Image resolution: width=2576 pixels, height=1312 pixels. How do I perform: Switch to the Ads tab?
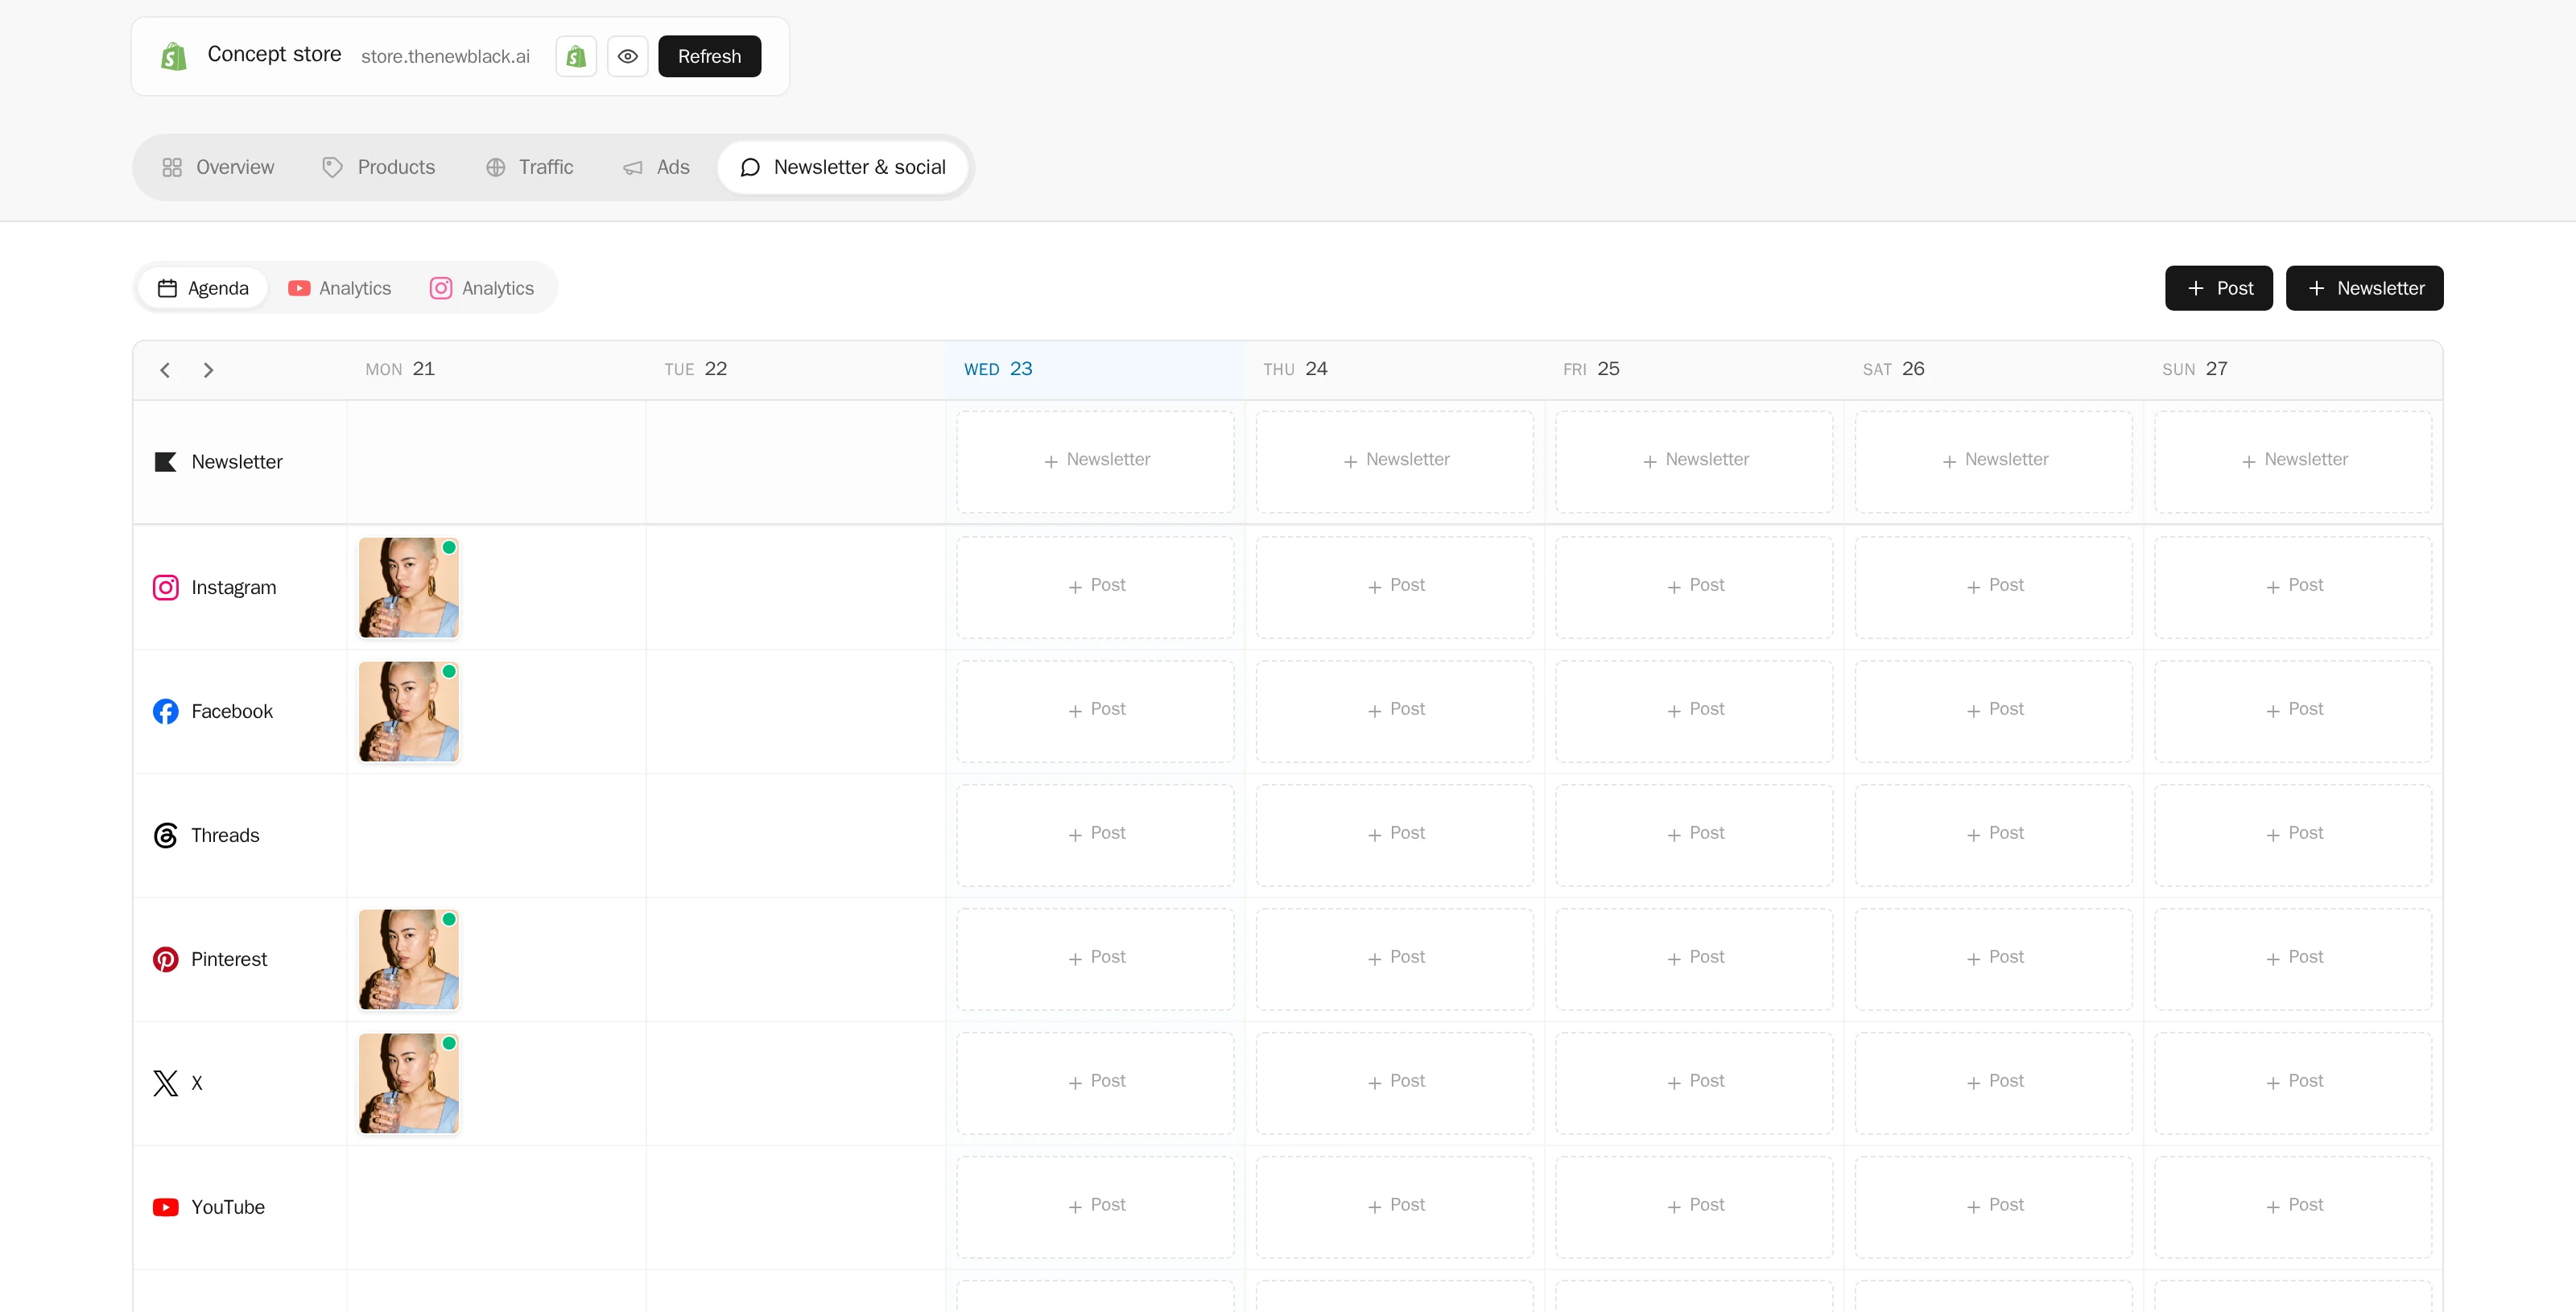pos(656,167)
